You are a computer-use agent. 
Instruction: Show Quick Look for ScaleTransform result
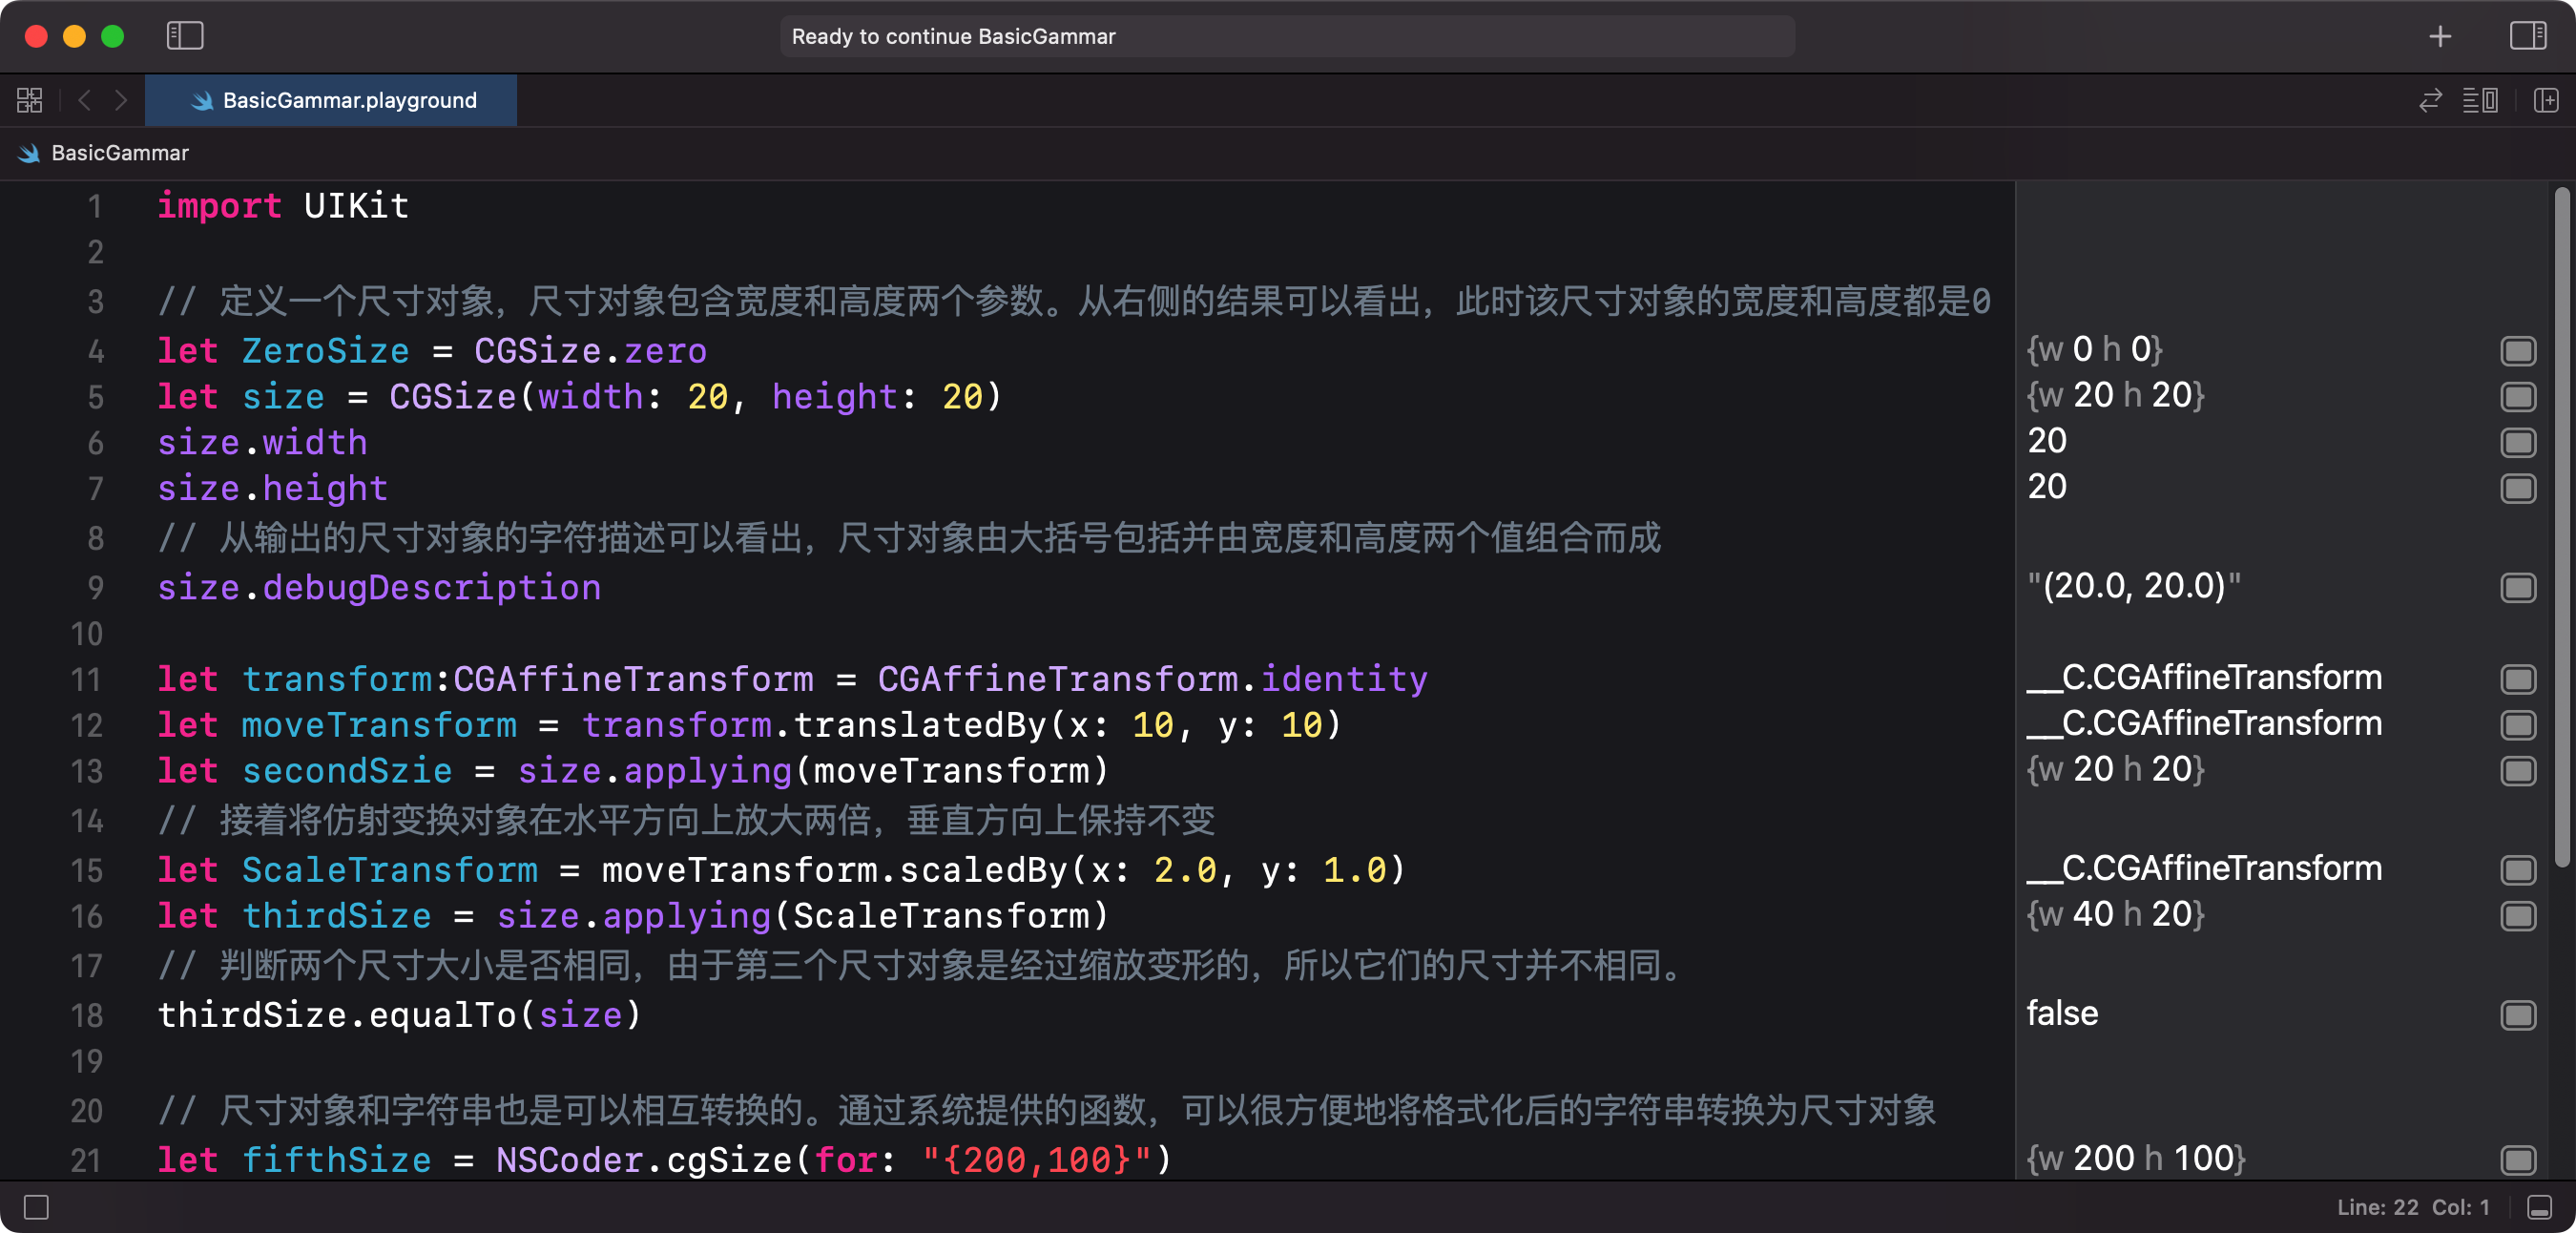[x=2518, y=869]
